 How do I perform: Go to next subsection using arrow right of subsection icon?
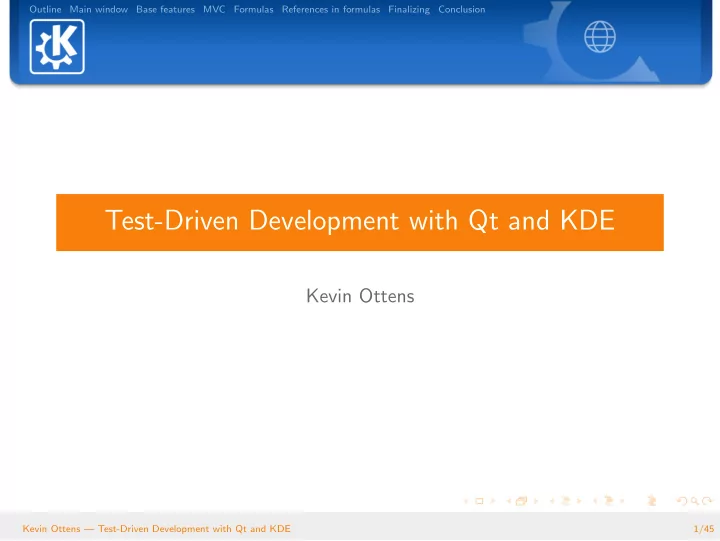(x=579, y=501)
